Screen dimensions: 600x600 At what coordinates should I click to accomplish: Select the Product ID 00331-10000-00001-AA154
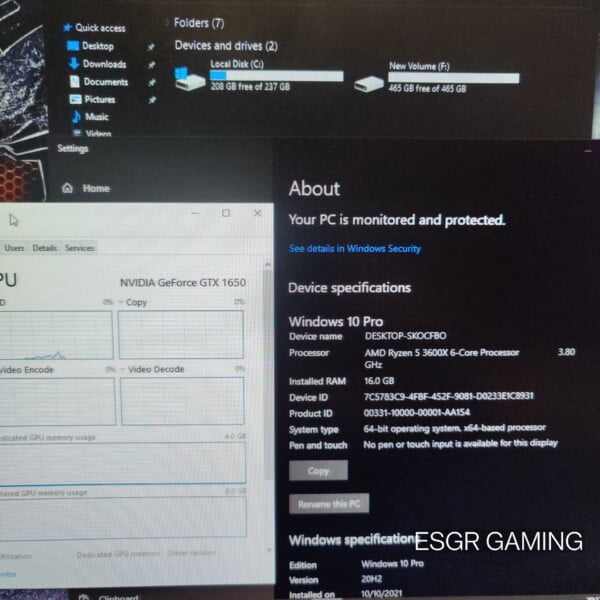coord(417,412)
